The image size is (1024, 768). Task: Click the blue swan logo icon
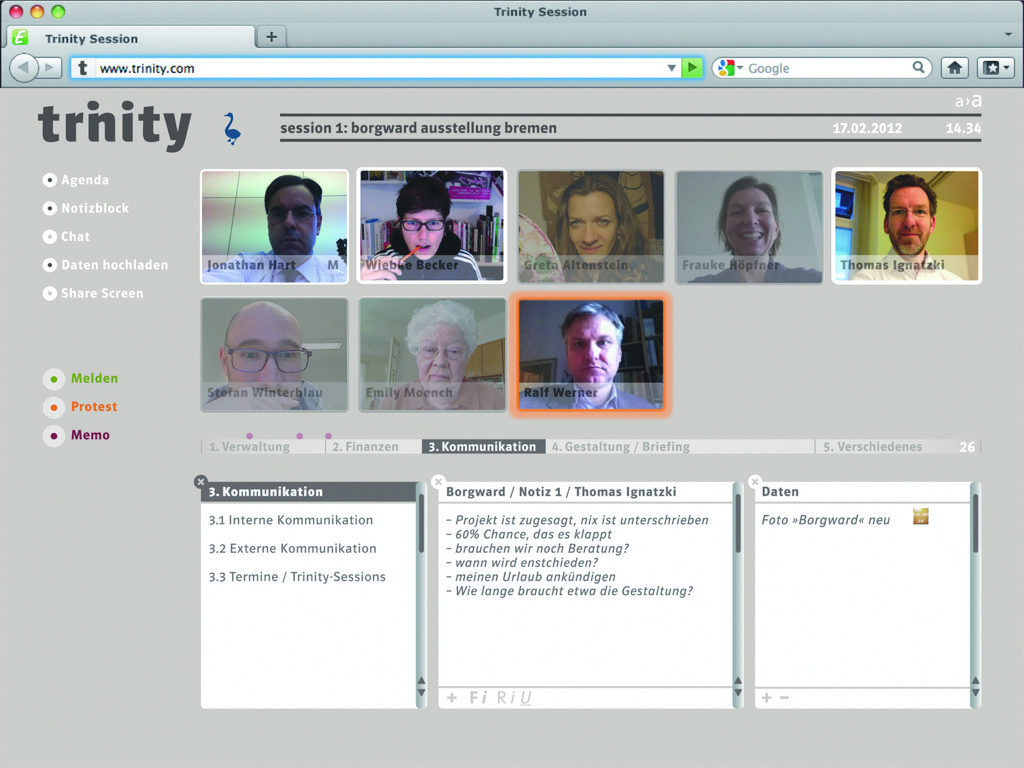click(x=233, y=129)
